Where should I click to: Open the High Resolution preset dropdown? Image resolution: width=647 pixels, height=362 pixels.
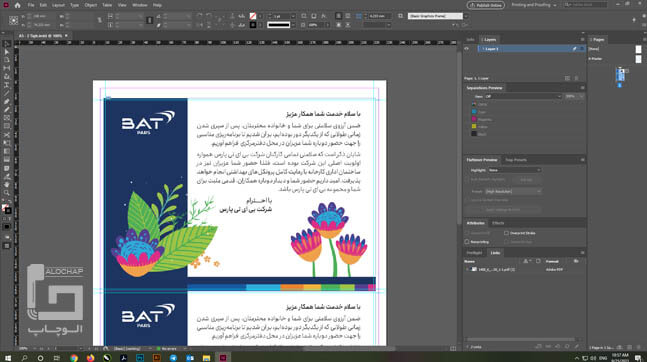[513, 192]
